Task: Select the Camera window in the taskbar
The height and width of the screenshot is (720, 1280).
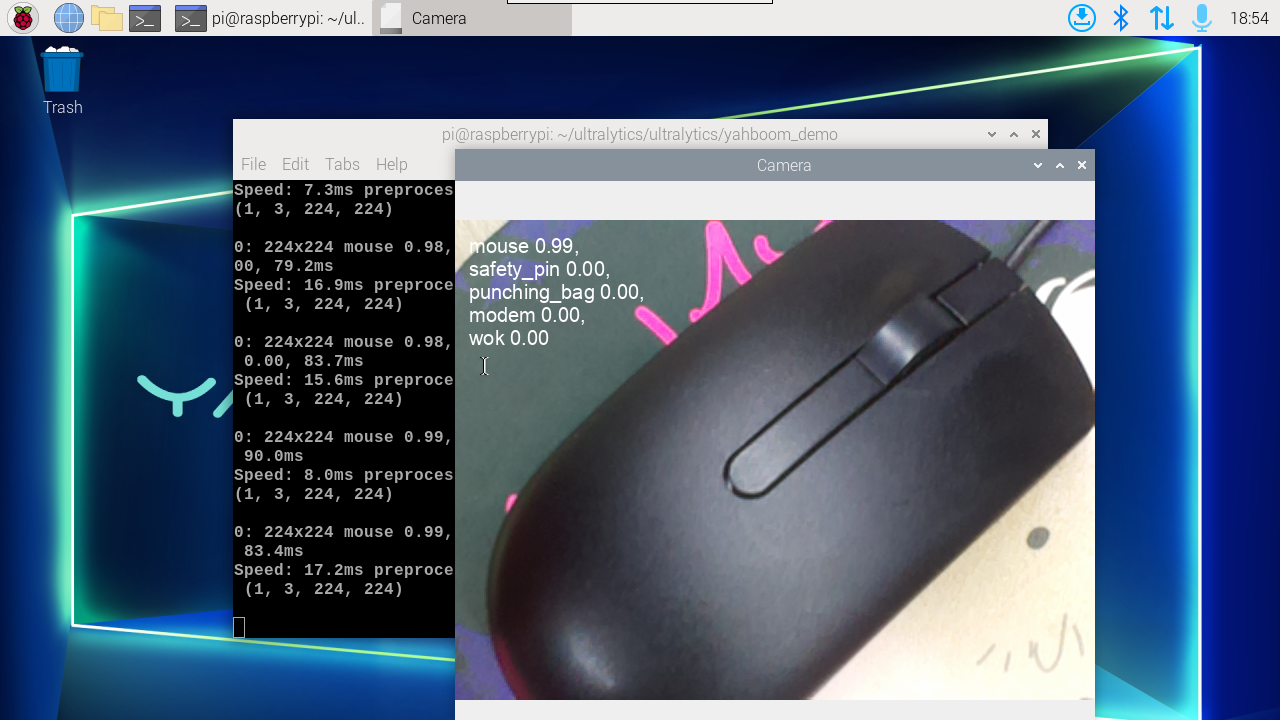Action: point(472,18)
